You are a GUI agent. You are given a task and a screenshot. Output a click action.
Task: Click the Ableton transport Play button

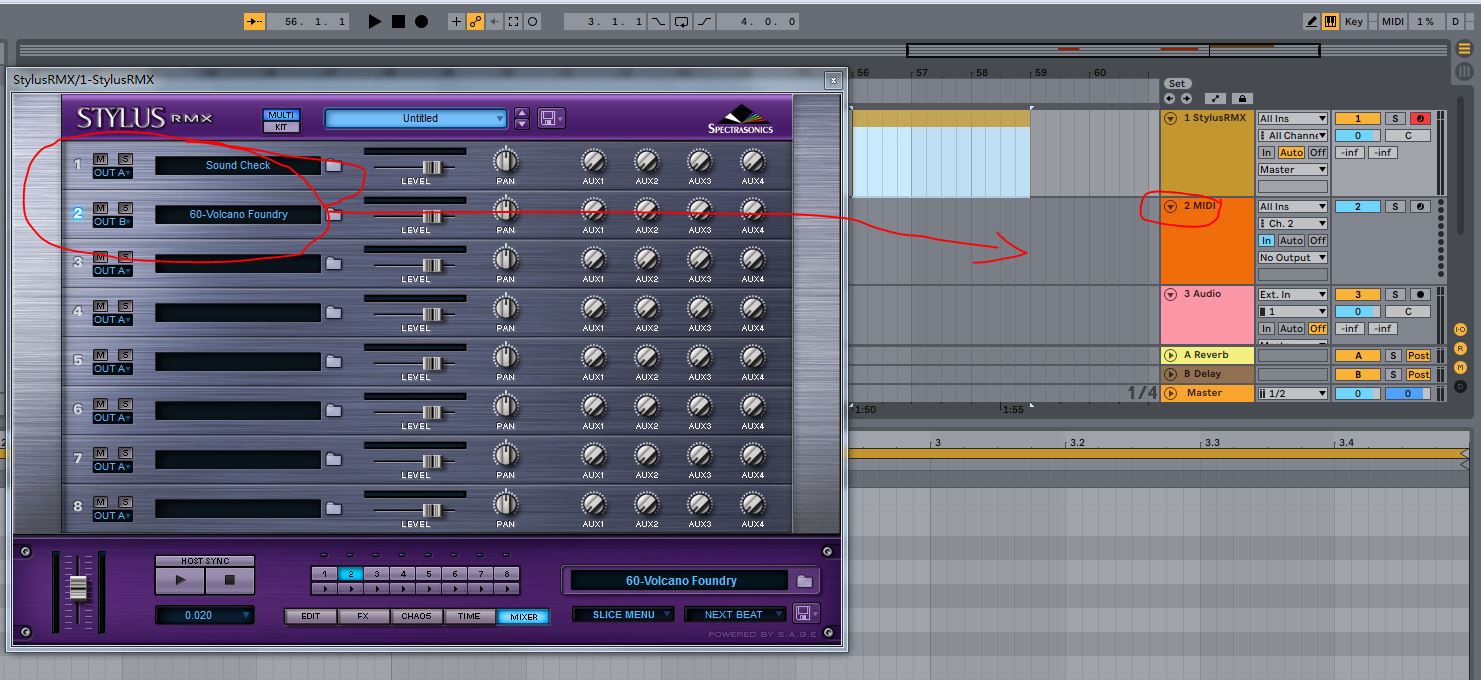tap(375, 21)
